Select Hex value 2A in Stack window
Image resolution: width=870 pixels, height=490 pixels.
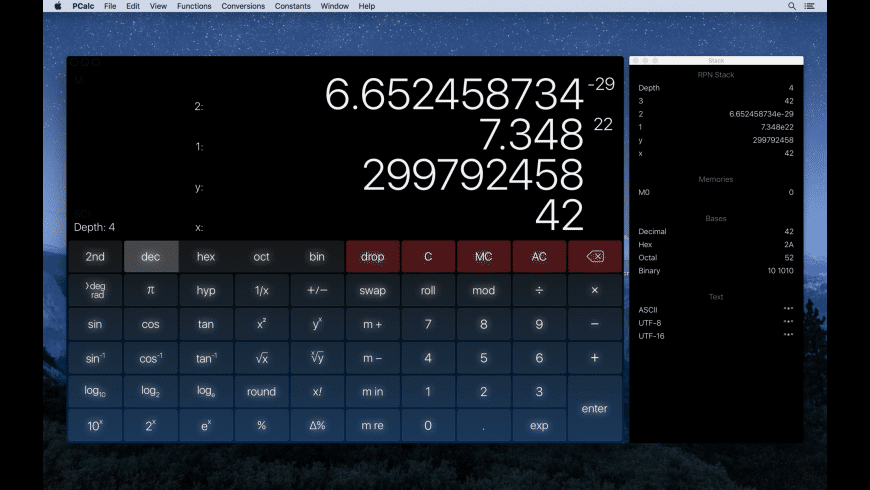788,245
